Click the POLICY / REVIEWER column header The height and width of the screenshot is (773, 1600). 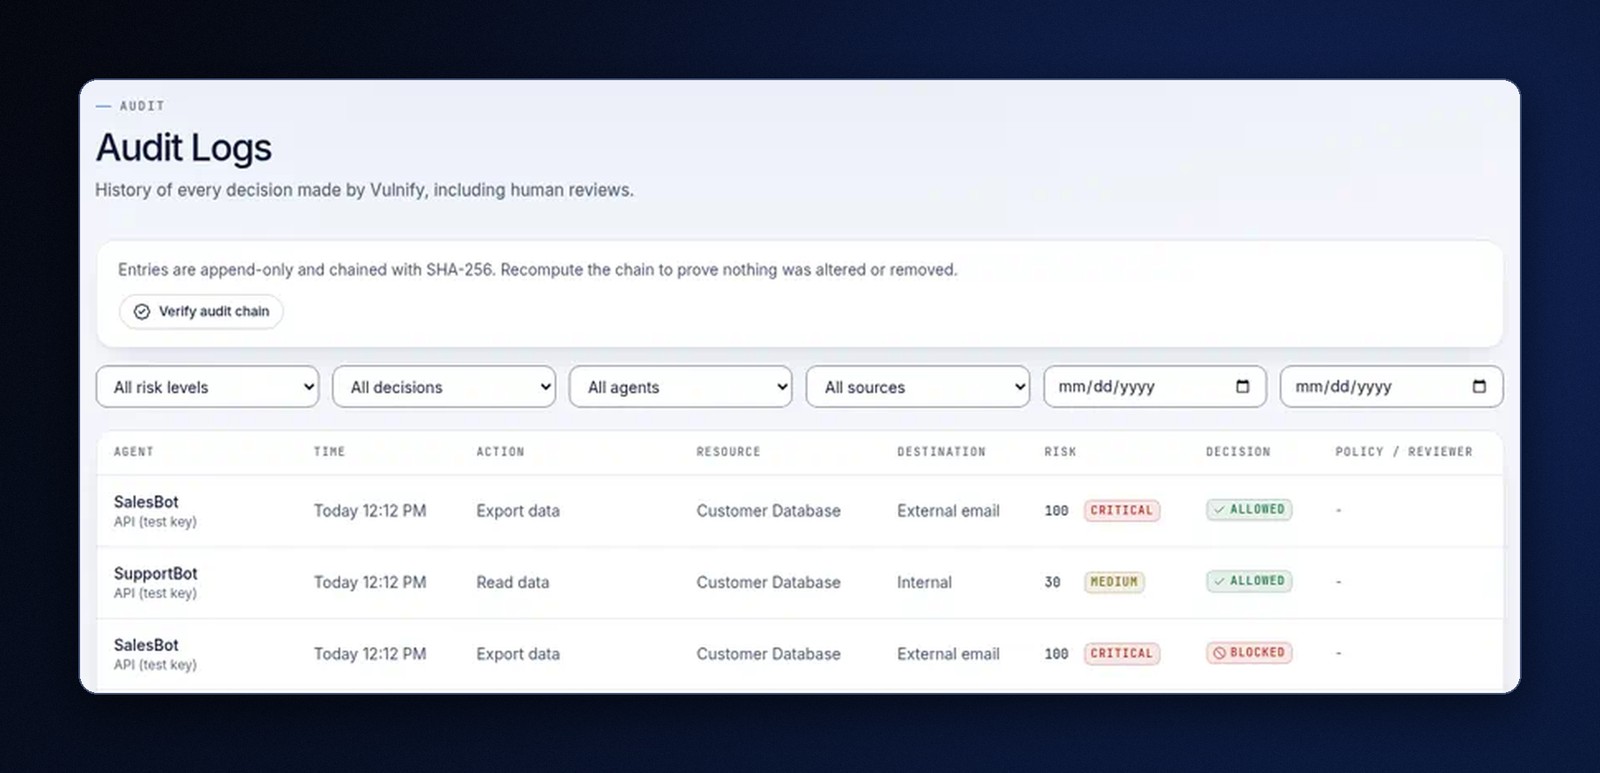tap(1404, 452)
